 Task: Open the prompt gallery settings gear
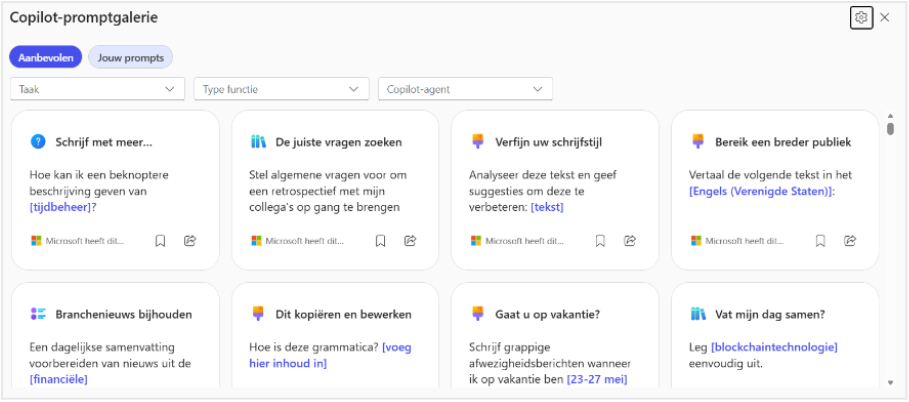point(860,18)
